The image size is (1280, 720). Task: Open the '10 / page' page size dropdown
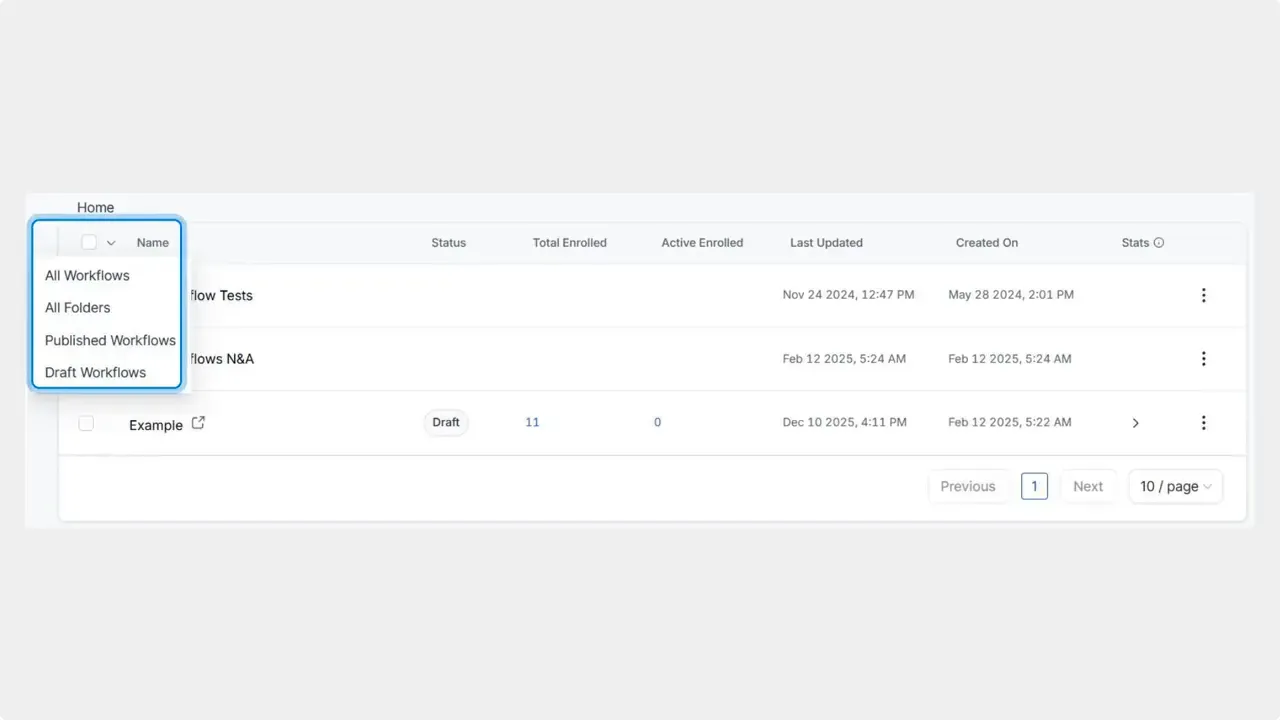point(1175,486)
